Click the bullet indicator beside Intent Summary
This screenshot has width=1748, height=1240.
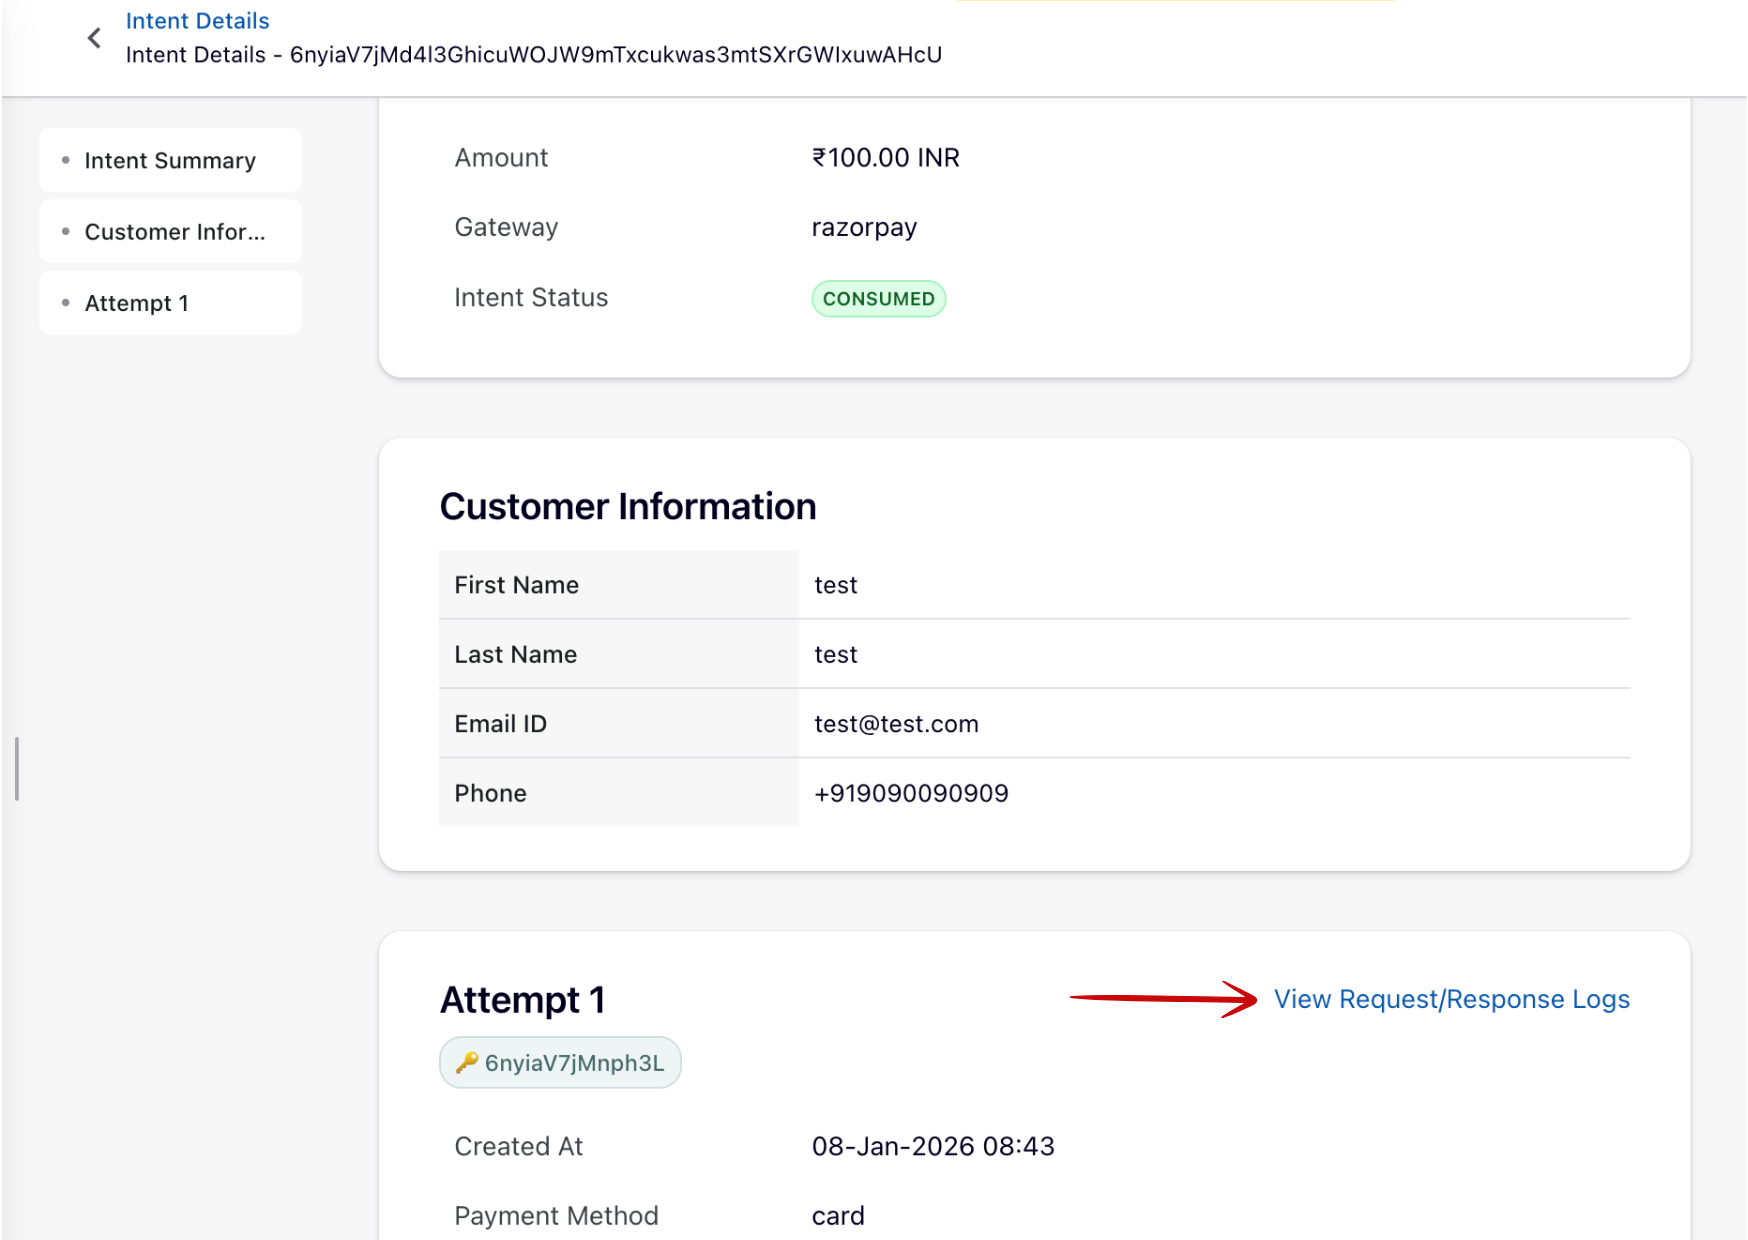63,160
